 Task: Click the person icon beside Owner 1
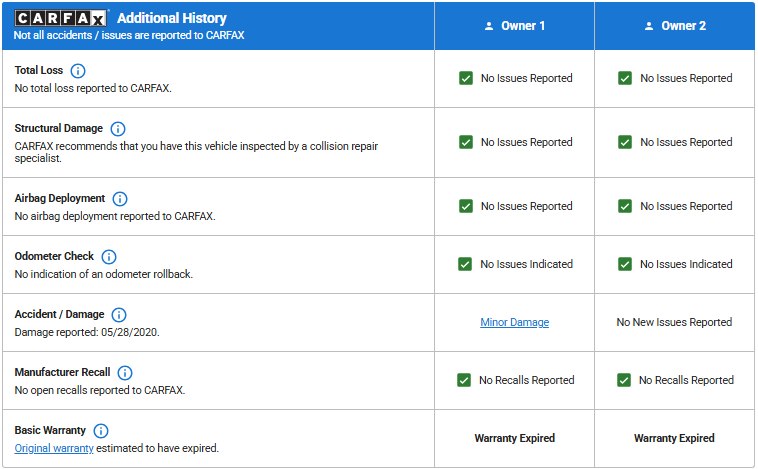click(488, 26)
